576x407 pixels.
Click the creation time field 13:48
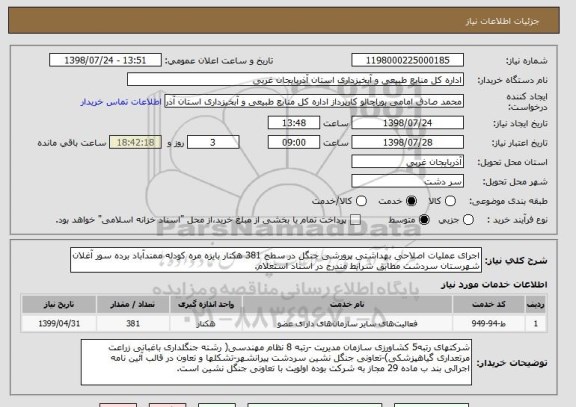[294, 123]
